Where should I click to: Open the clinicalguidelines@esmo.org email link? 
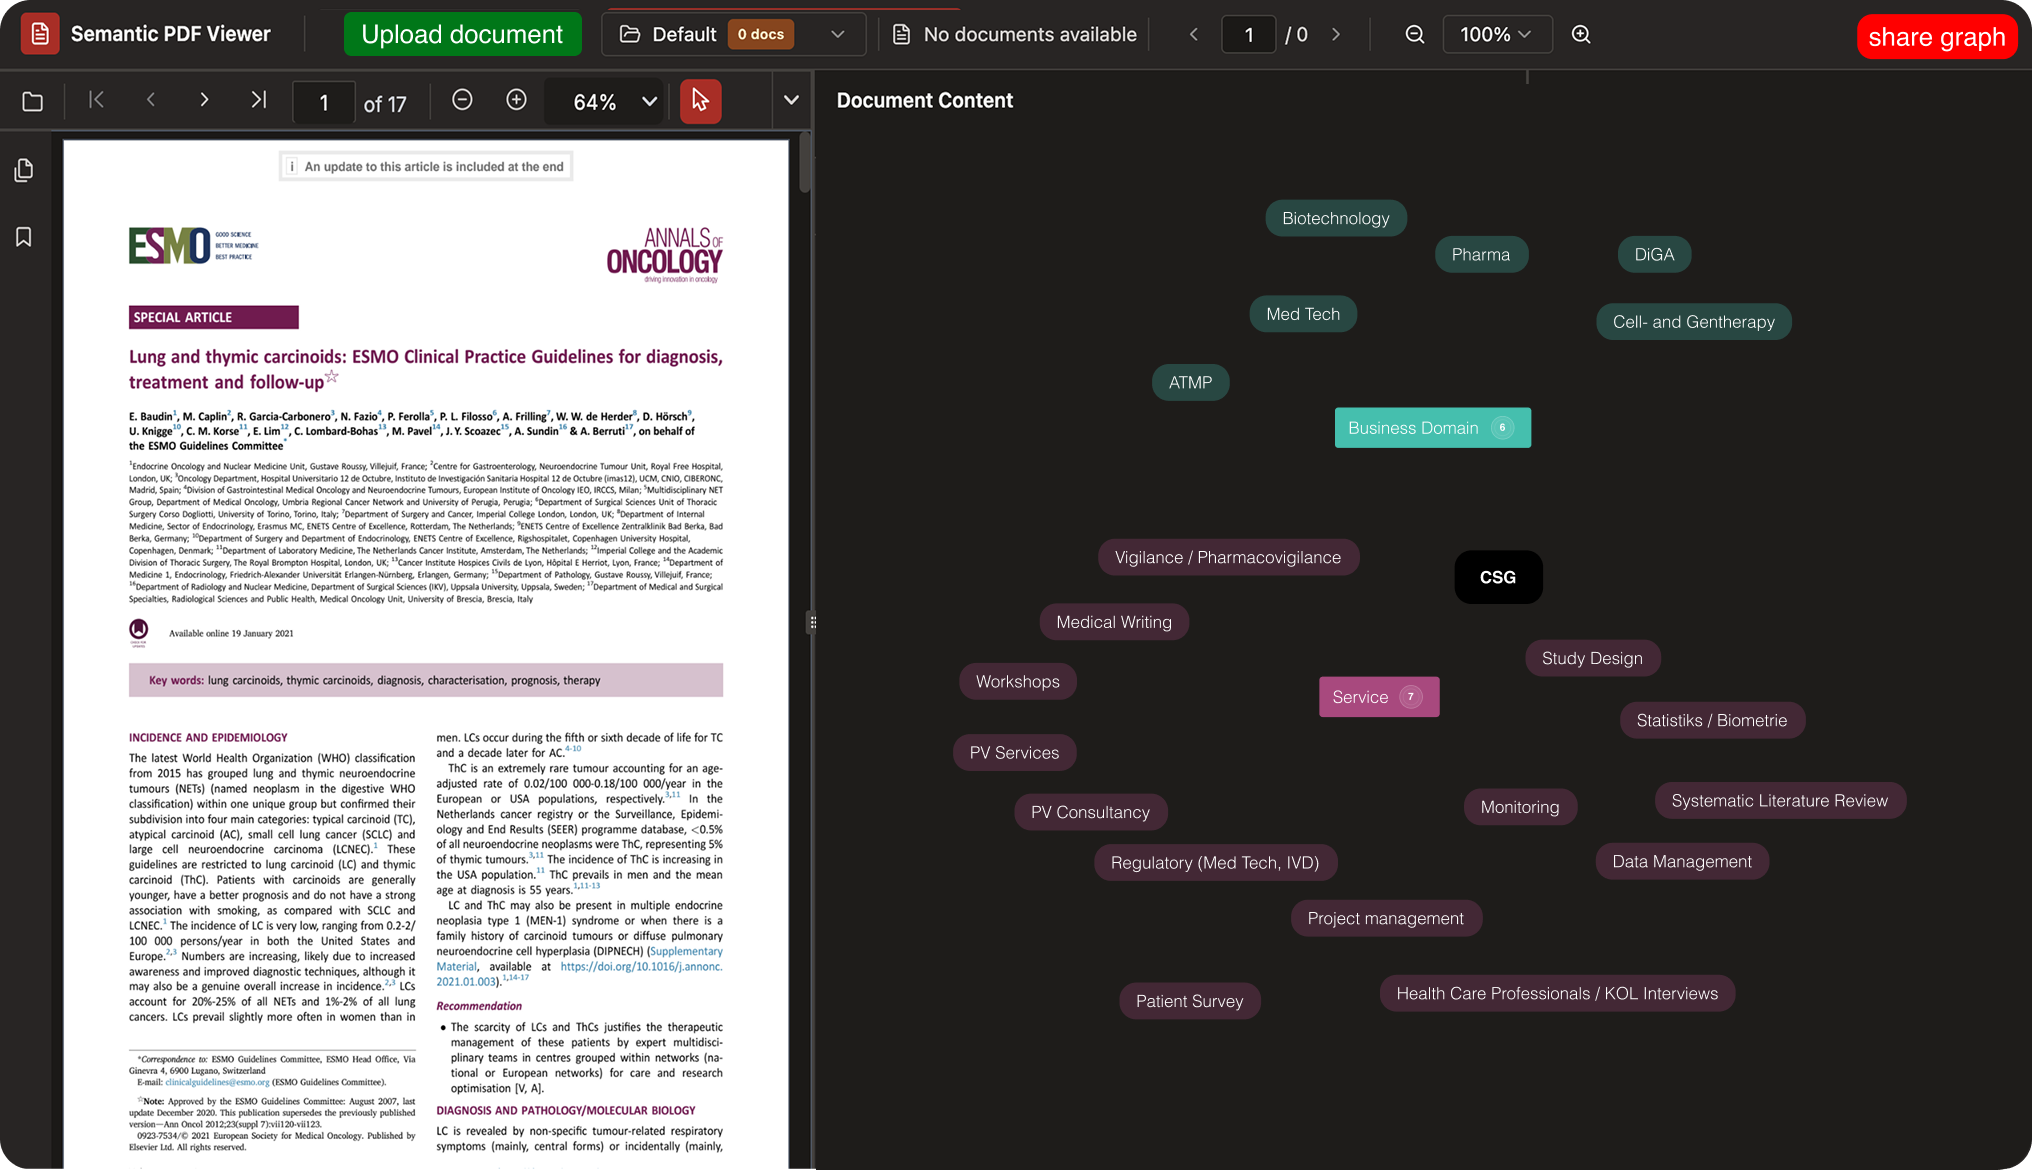[217, 1082]
